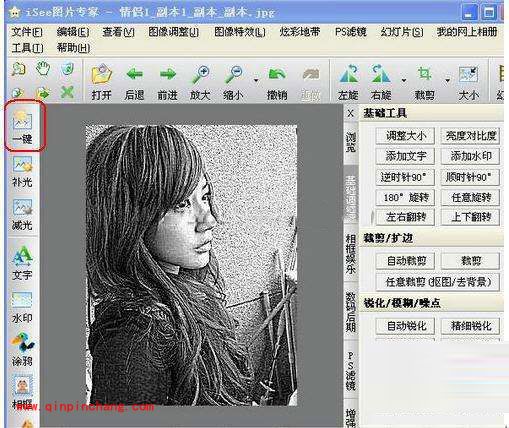Switch to the 相框娱乐 vertical tab
This screenshot has width=509, height=428.
[351, 254]
